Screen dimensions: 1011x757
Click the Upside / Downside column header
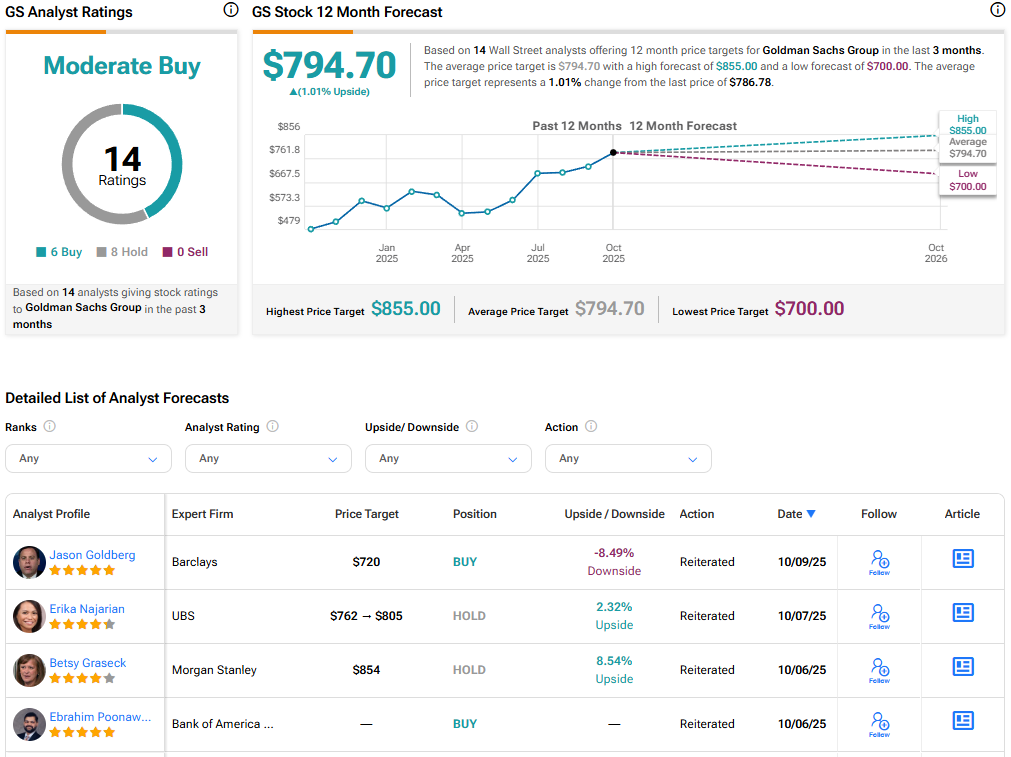[614, 514]
